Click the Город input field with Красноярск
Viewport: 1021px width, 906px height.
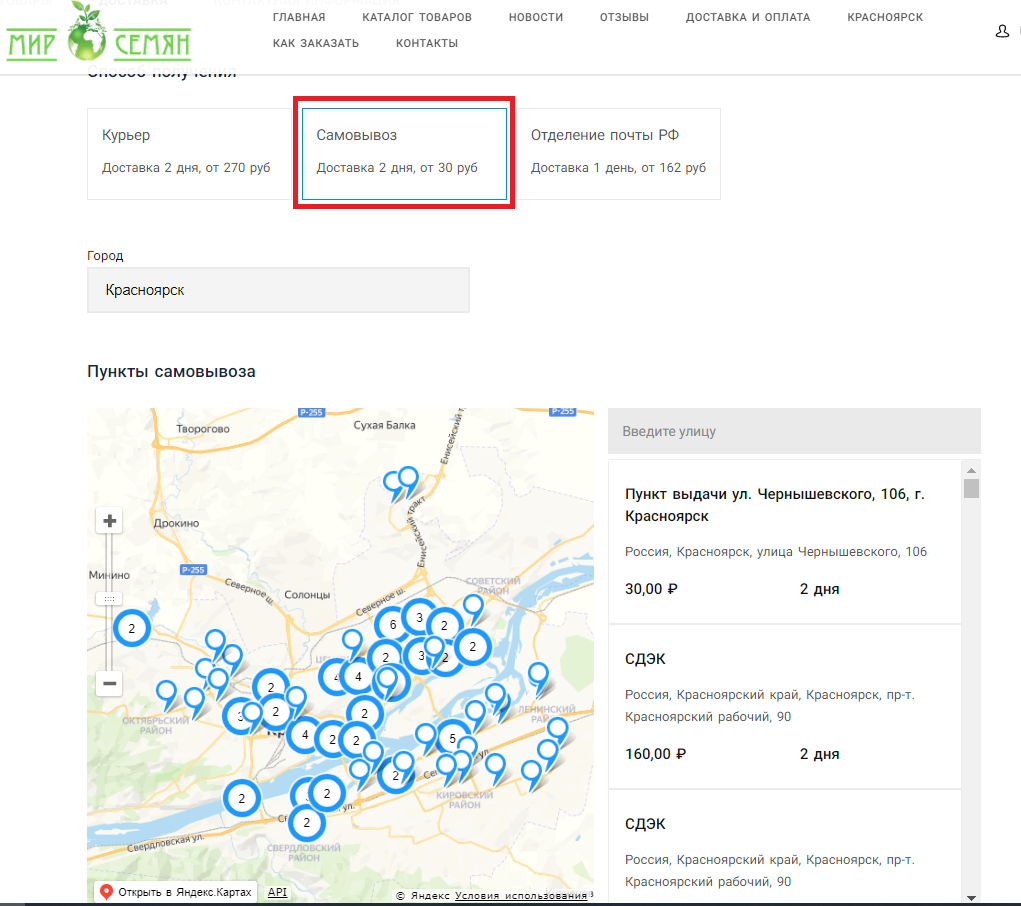pos(278,290)
